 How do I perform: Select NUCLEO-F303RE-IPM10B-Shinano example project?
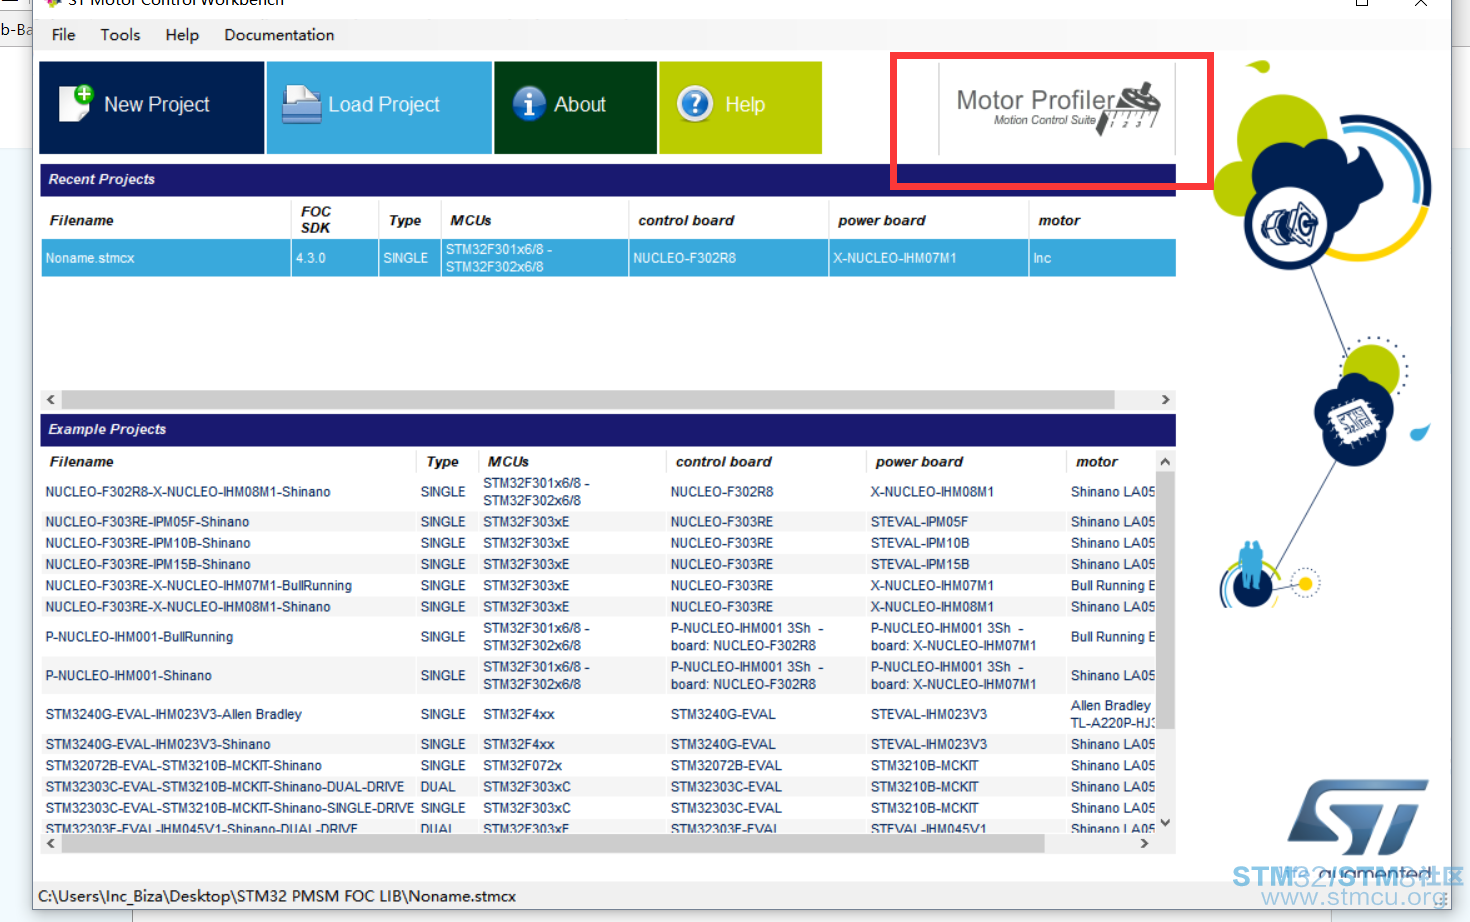pyautogui.click(x=598, y=543)
